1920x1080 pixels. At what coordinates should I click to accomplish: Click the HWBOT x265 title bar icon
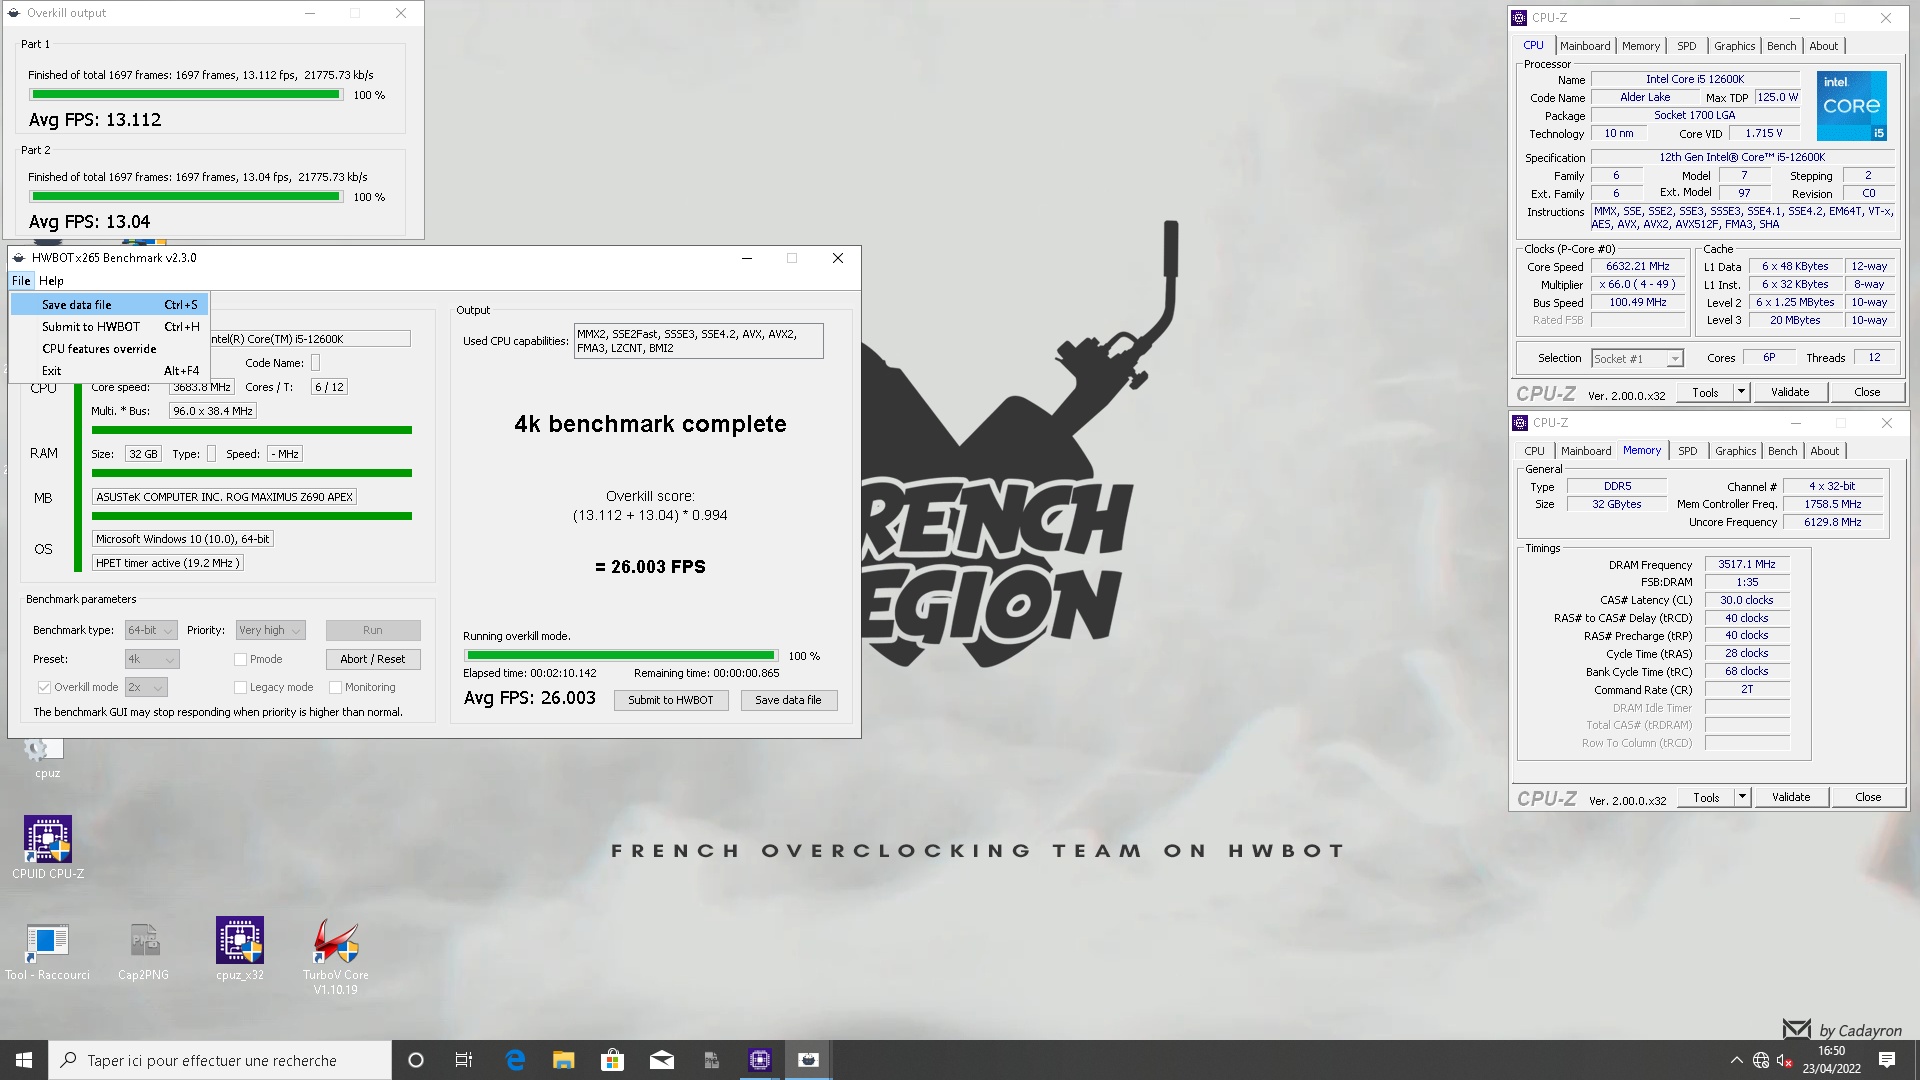19,258
